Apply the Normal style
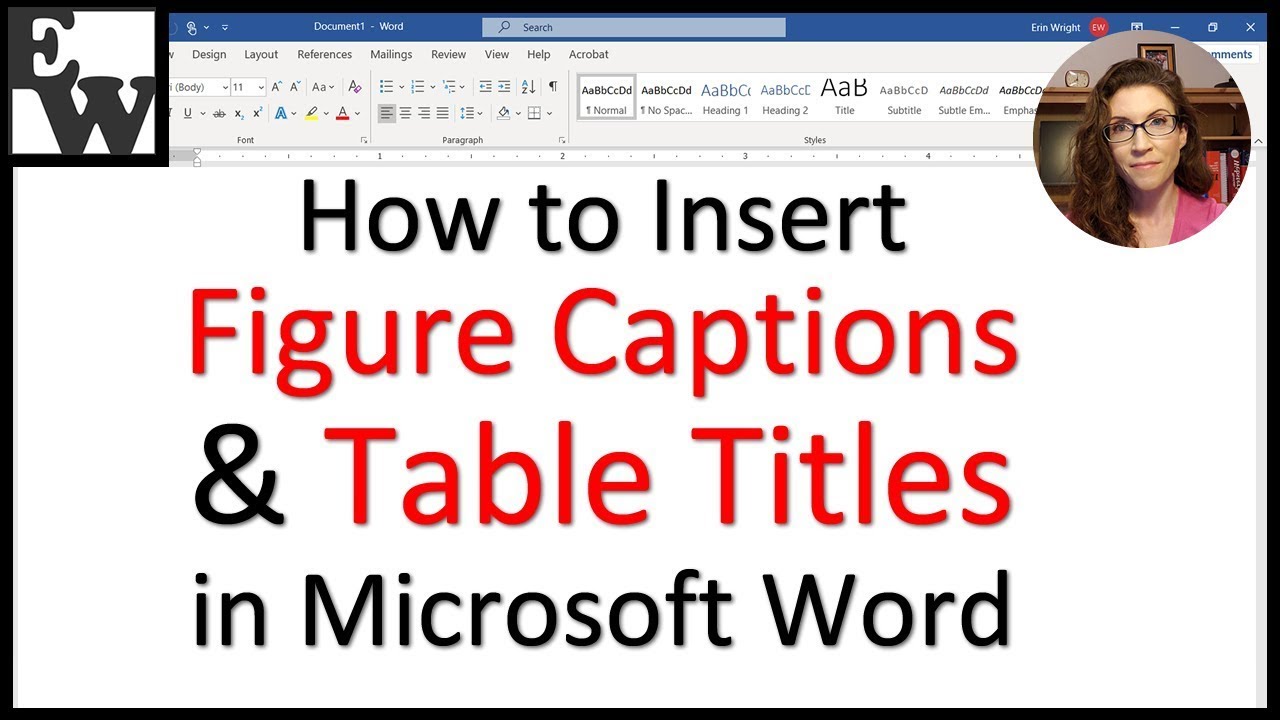This screenshot has height=720, width=1280. pyautogui.click(x=607, y=97)
